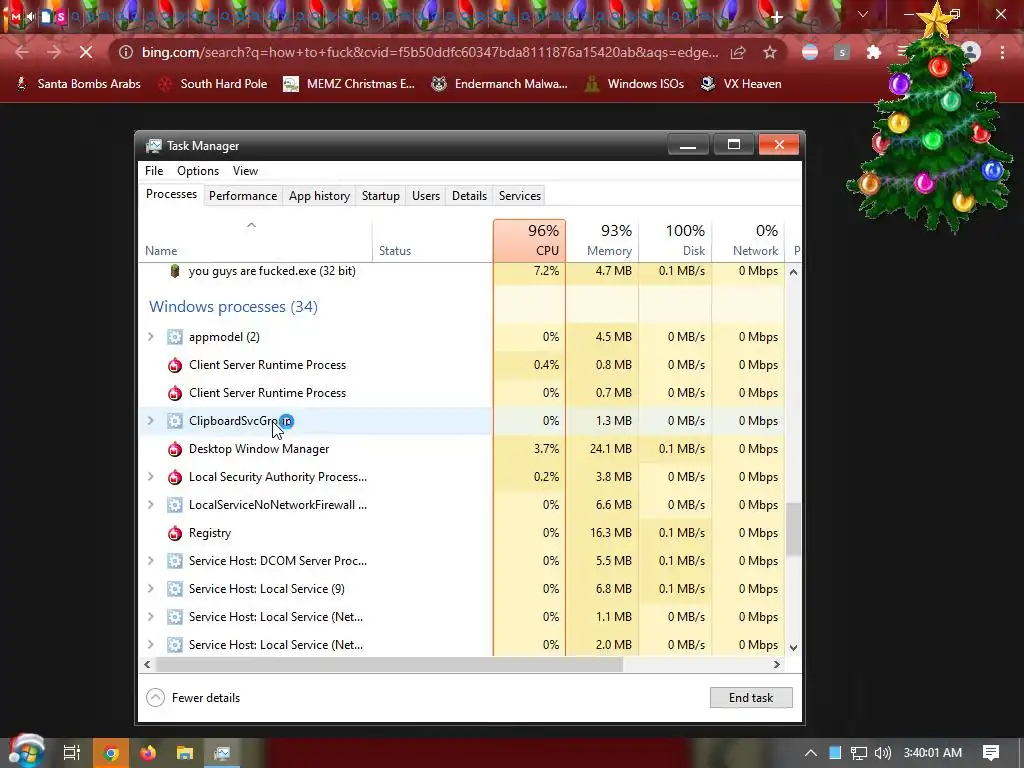This screenshot has height=768, width=1024.
Task: Click the address bar URL field
Action: [430, 52]
